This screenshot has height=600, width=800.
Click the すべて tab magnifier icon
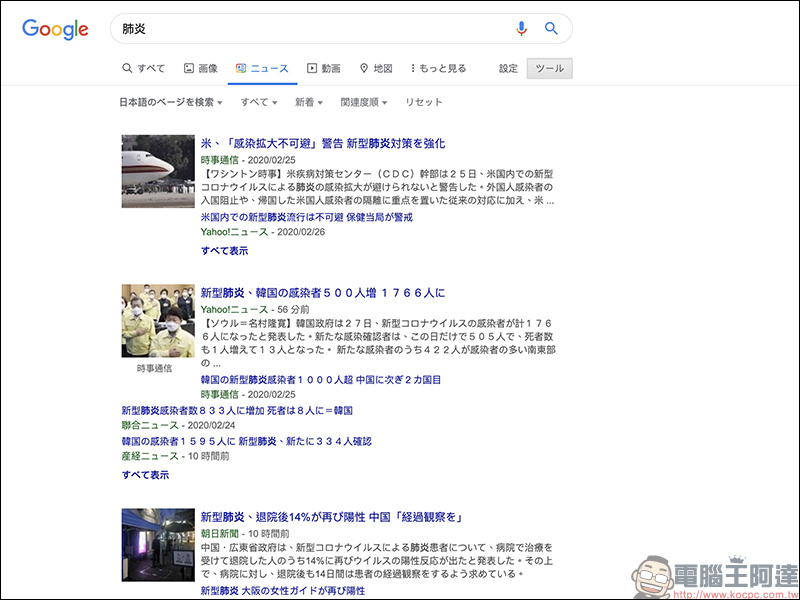pos(127,68)
